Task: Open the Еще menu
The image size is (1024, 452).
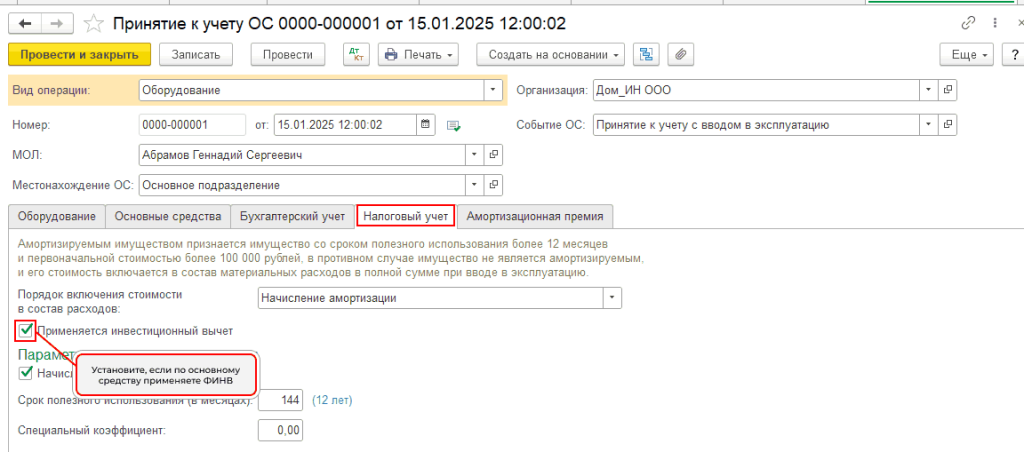Action: [967, 55]
